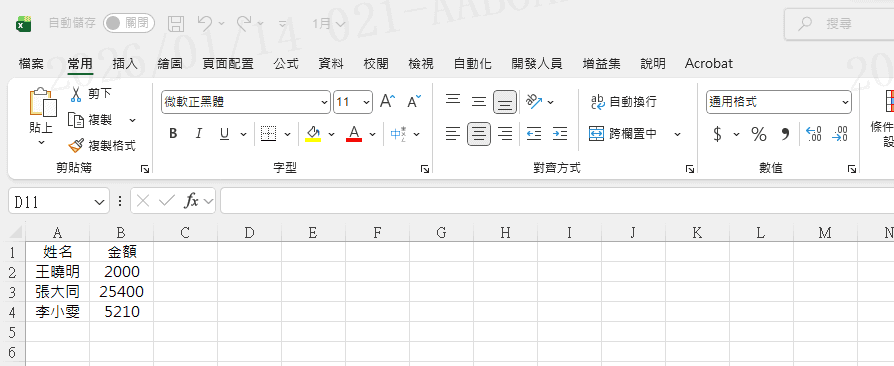The width and height of the screenshot is (894, 366).
Task: Click the increase decimal places icon
Action: click(813, 135)
